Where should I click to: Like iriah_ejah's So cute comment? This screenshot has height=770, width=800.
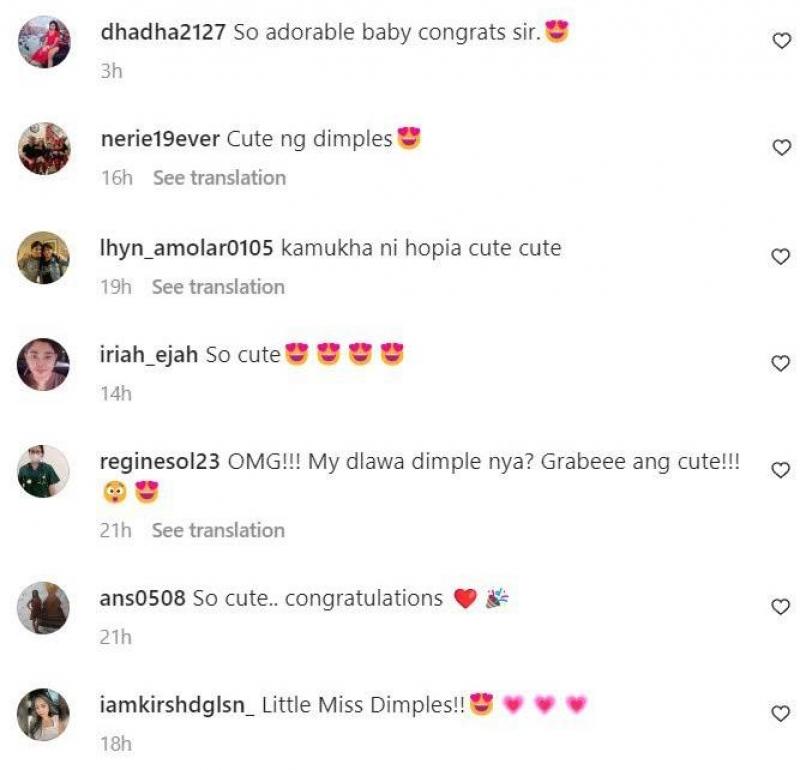click(x=780, y=363)
